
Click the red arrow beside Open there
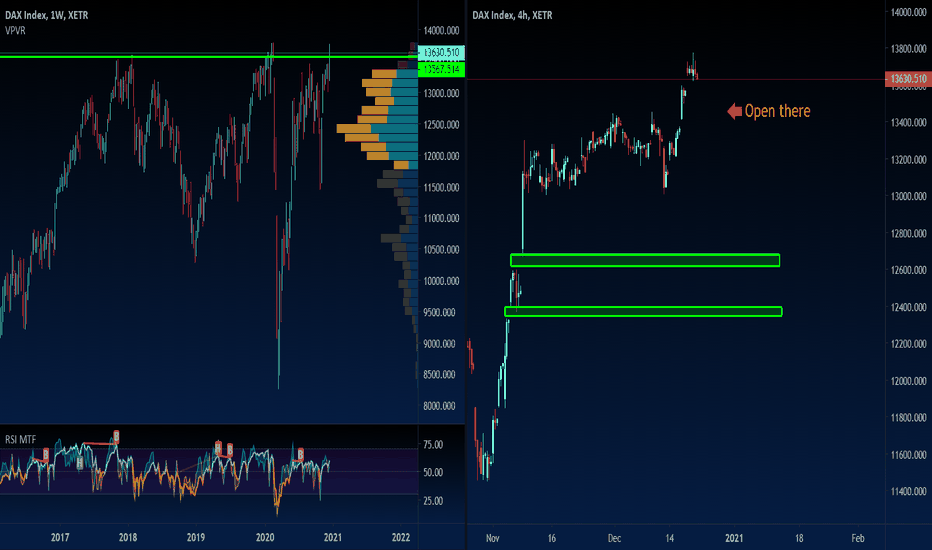(x=735, y=111)
